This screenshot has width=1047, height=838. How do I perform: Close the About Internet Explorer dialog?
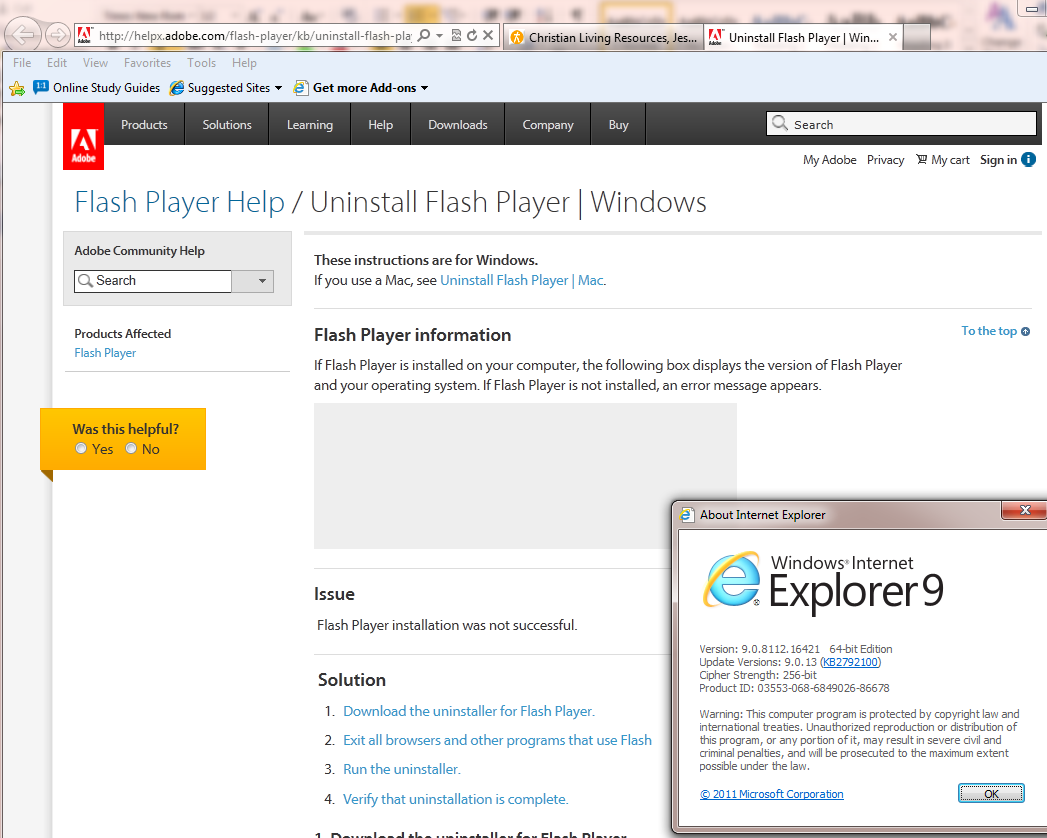point(1025,510)
